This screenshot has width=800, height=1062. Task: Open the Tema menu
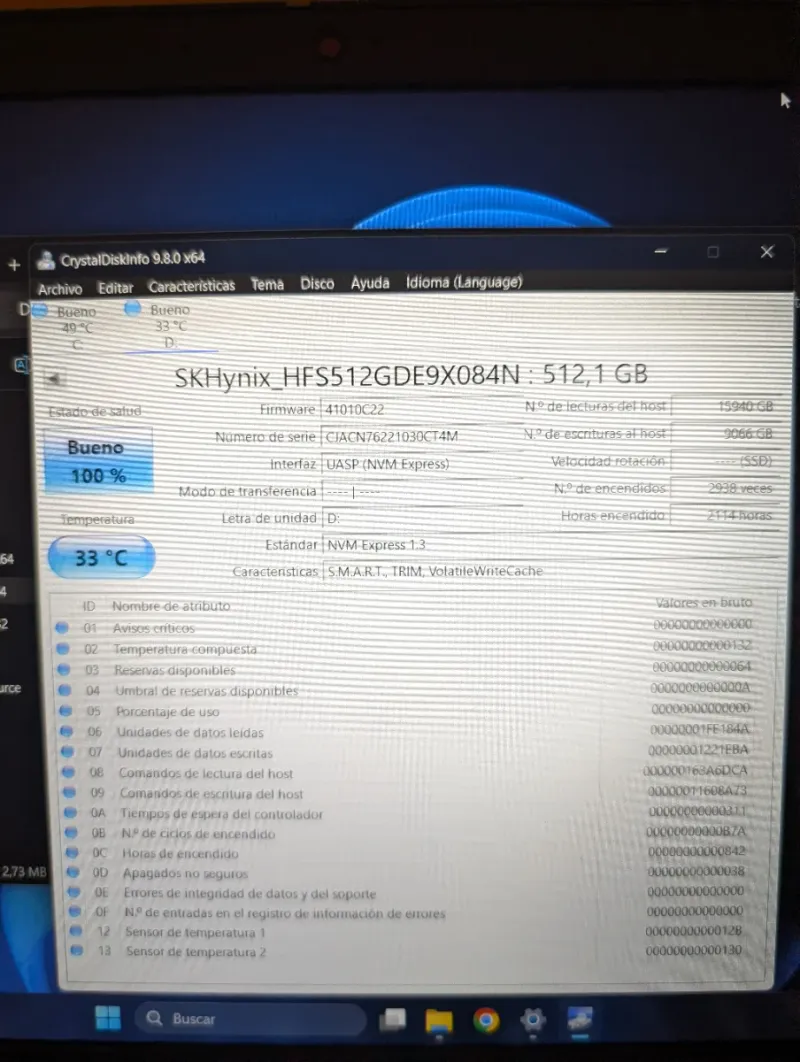(x=267, y=284)
